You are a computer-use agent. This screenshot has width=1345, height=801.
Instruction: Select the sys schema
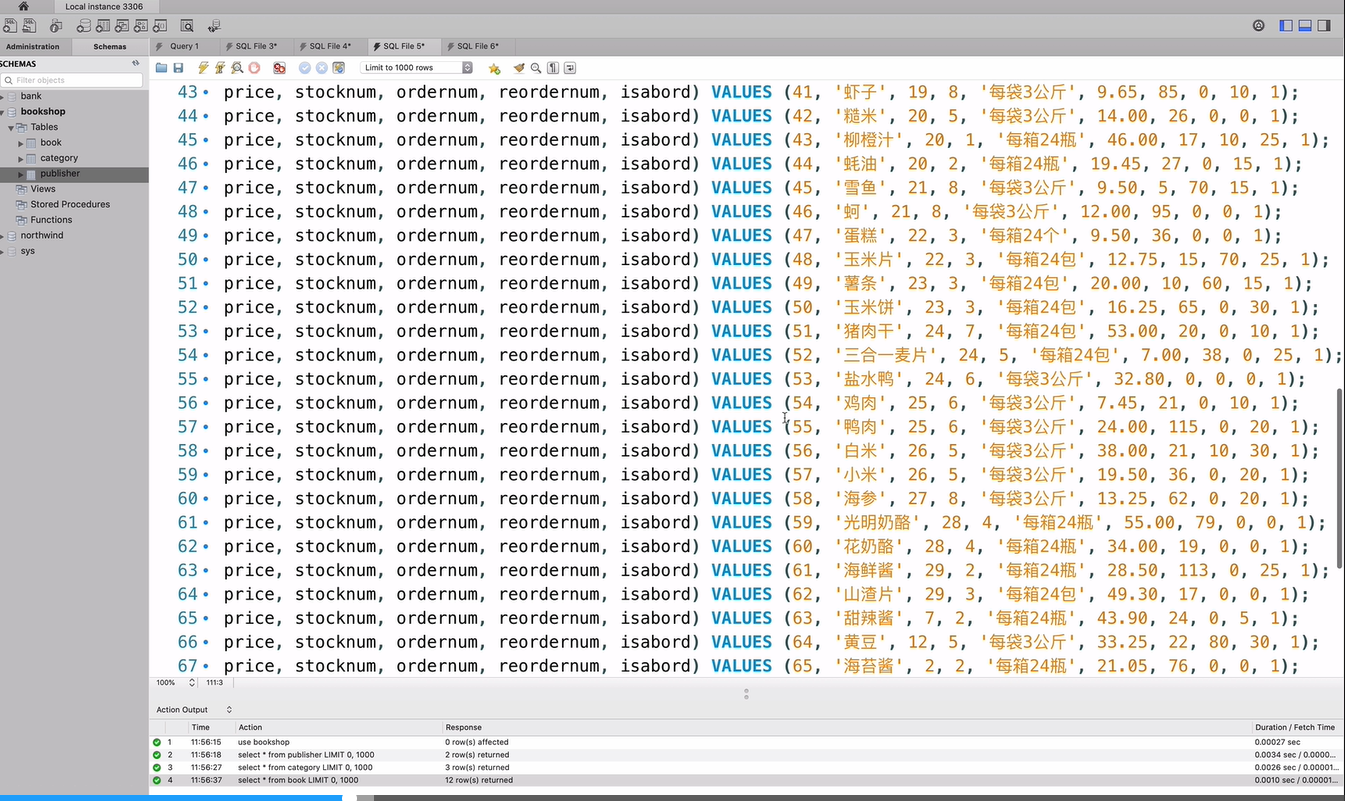point(28,251)
